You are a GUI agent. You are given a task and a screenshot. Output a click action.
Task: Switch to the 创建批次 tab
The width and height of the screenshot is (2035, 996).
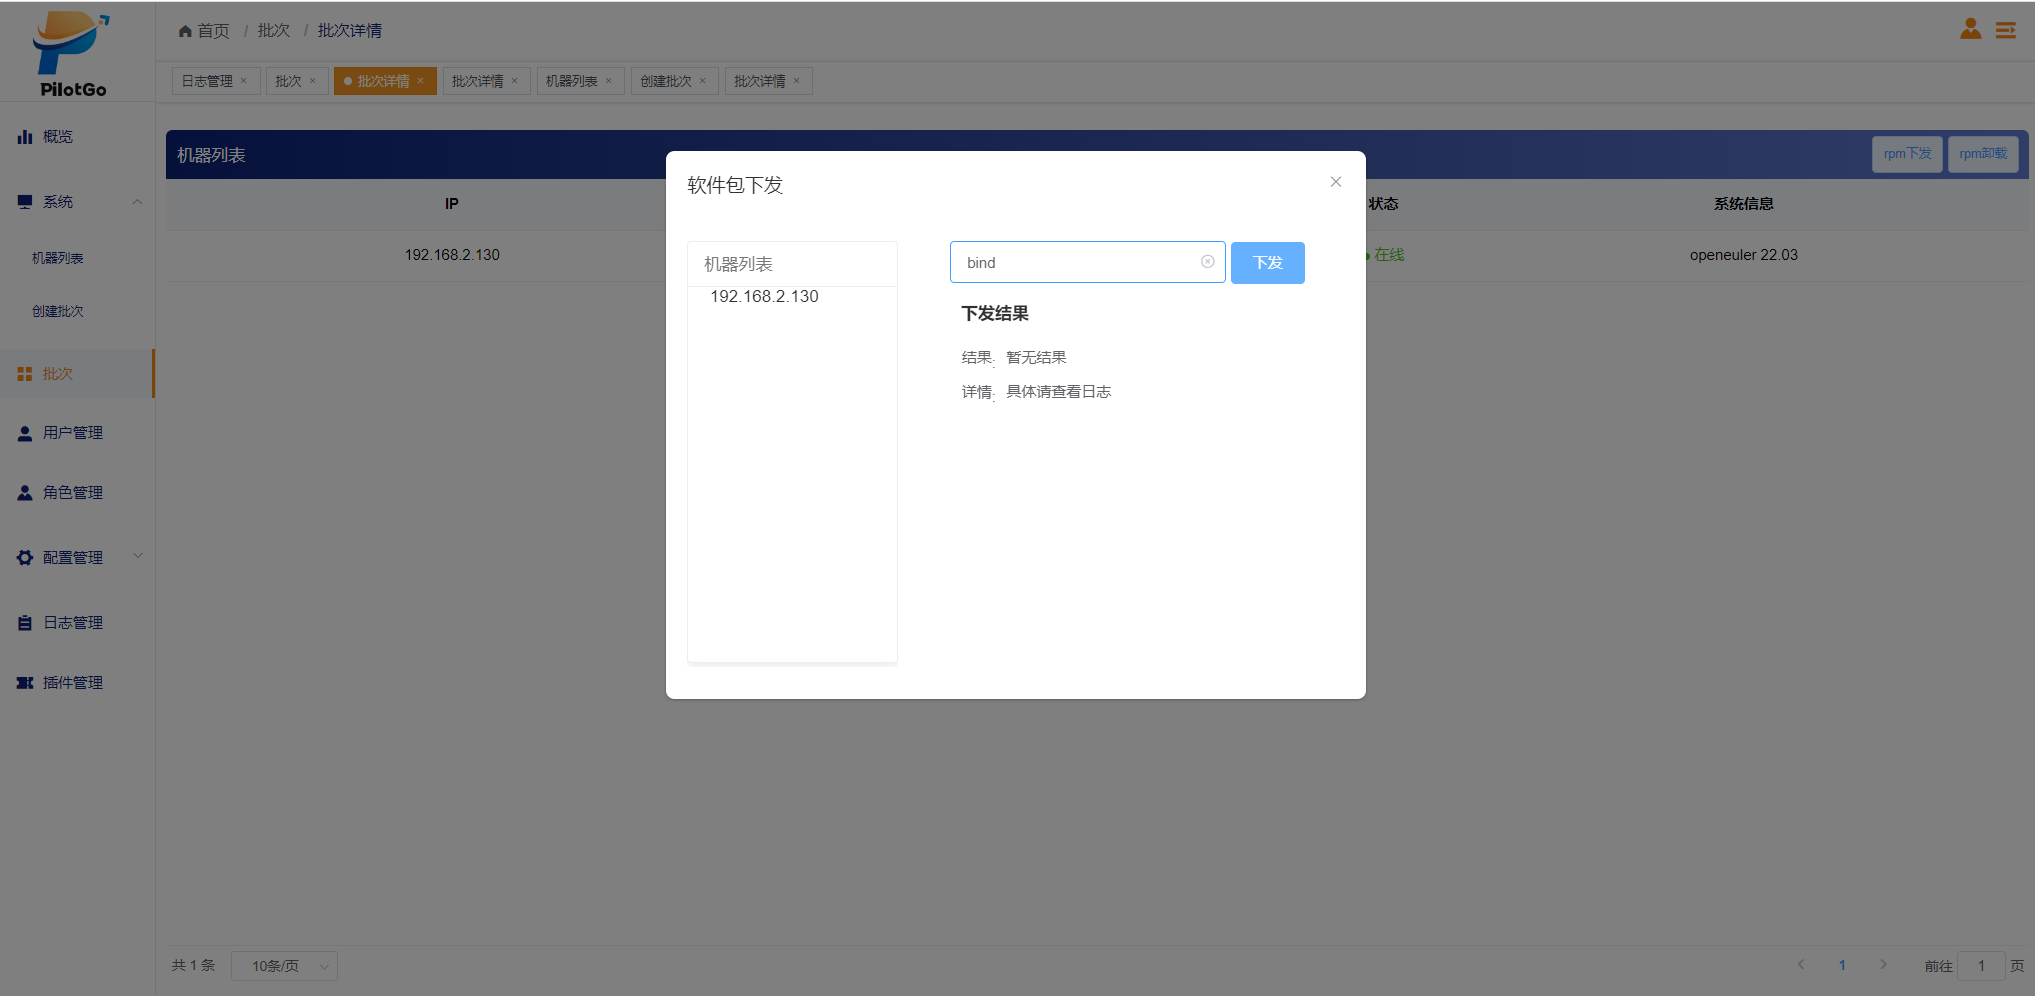click(665, 81)
